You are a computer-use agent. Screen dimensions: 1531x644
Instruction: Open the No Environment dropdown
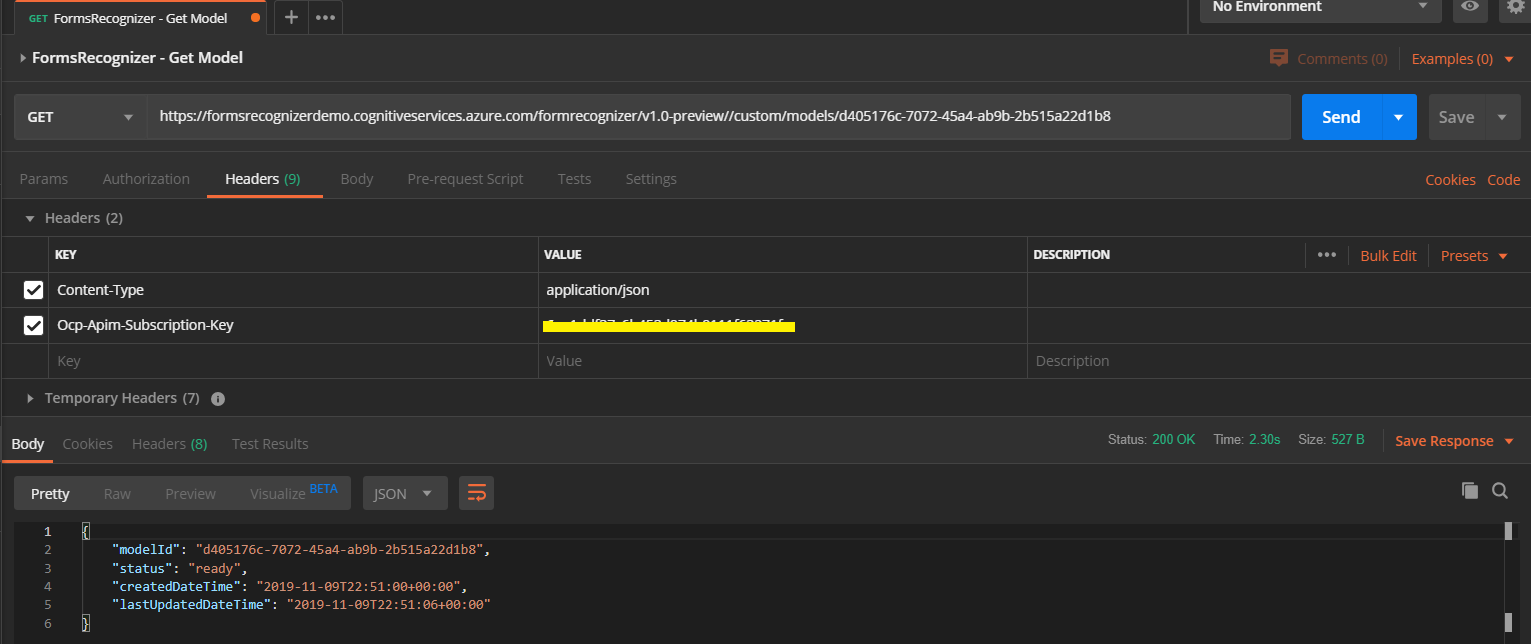pyautogui.click(x=1320, y=8)
